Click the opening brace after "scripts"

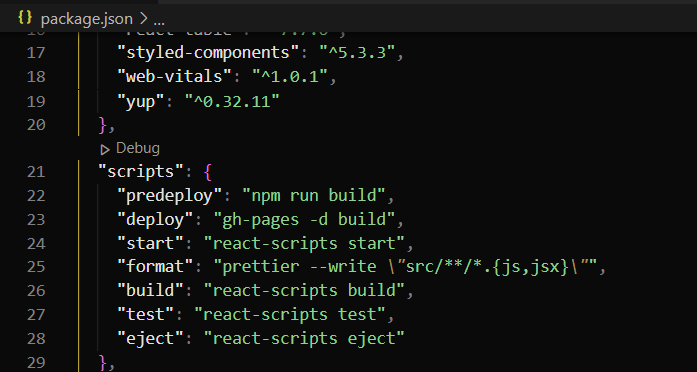[x=208, y=172]
